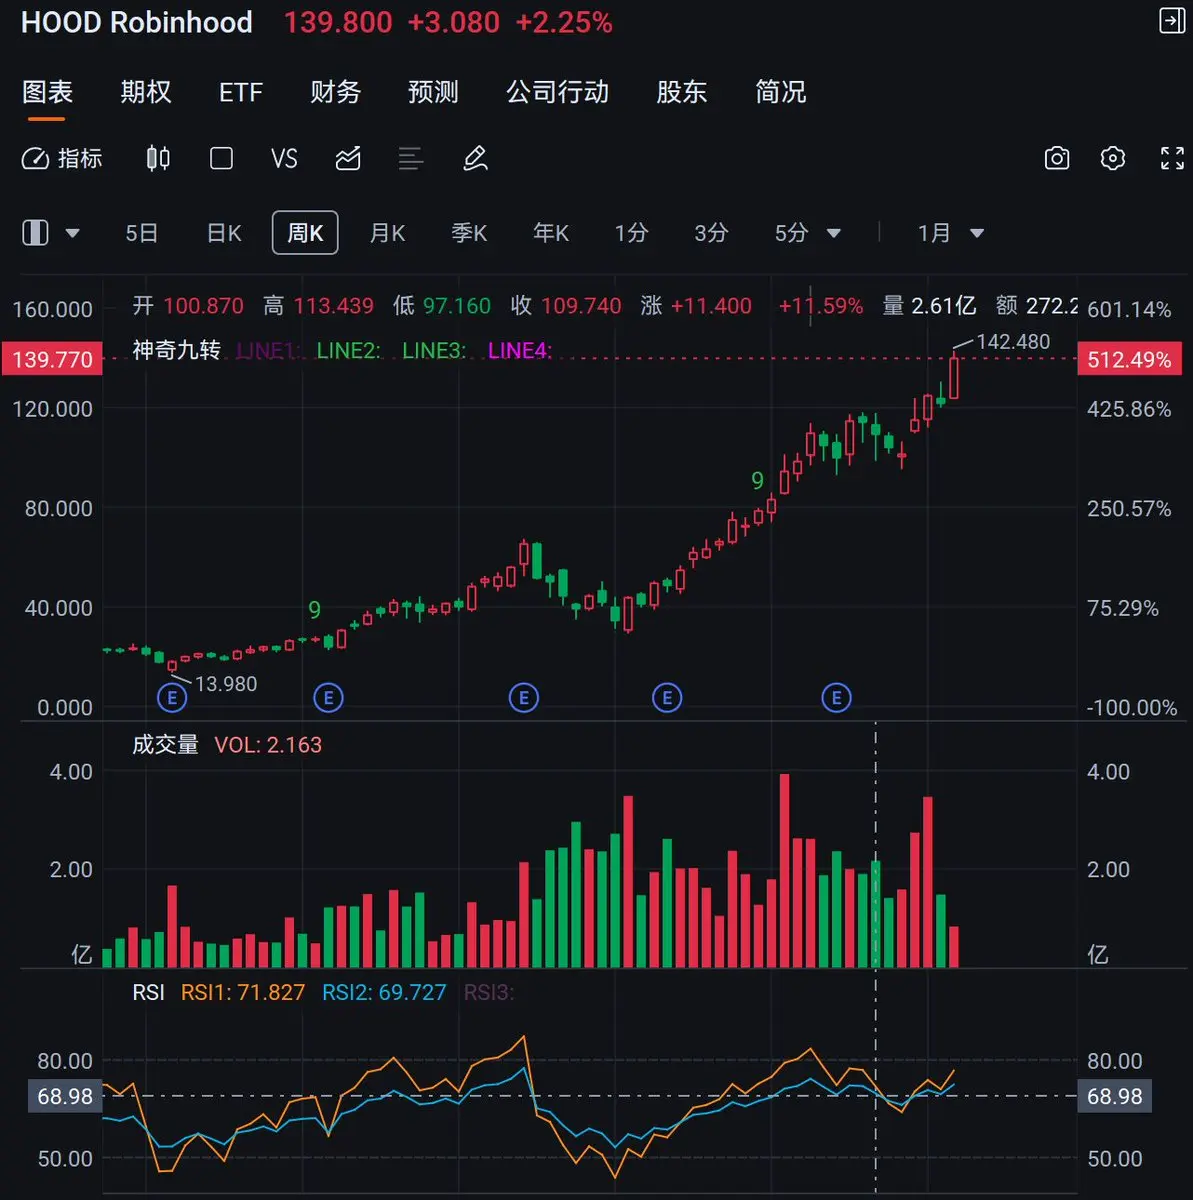Open the 指标 indicators panel
This screenshot has width=1193, height=1200.
click(x=62, y=158)
